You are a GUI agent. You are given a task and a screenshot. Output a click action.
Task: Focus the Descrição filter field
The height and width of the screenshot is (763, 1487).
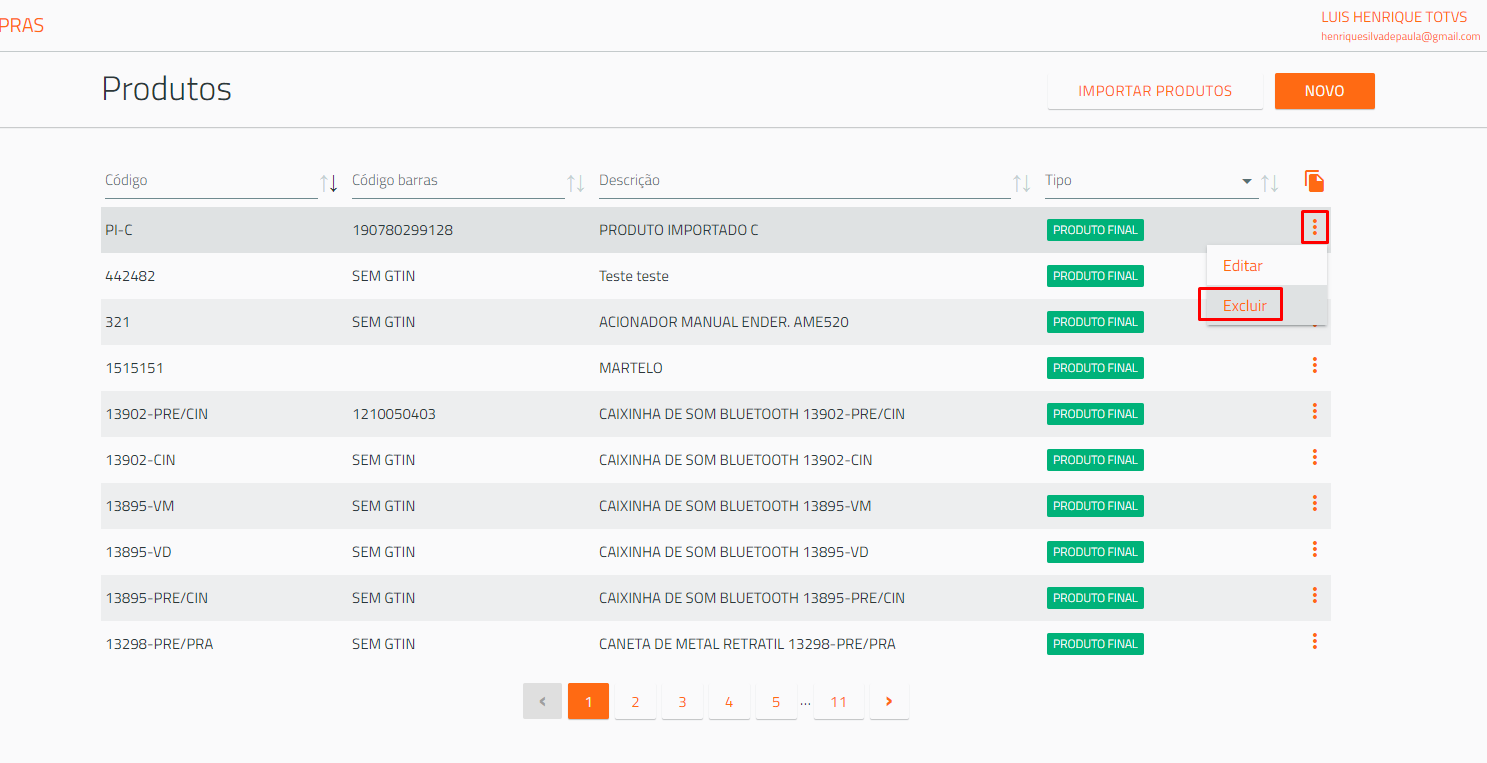point(805,182)
